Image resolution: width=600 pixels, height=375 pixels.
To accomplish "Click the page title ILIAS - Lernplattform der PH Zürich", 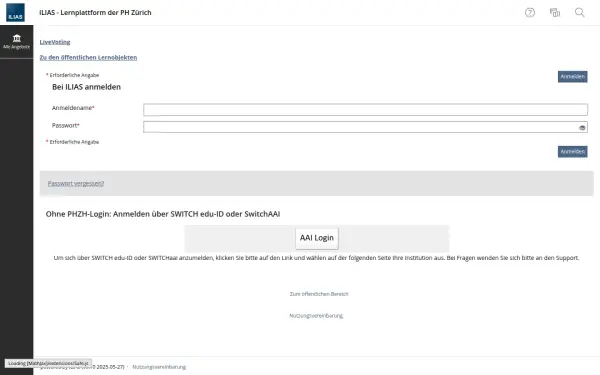I will click(95, 13).
